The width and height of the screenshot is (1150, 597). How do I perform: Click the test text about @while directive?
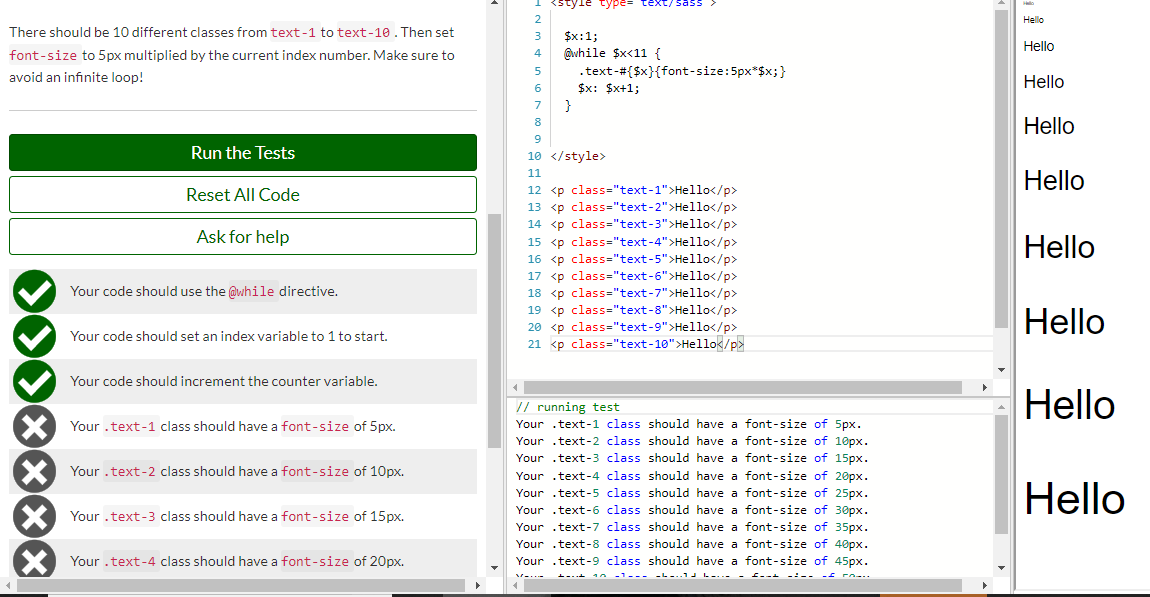click(204, 291)
